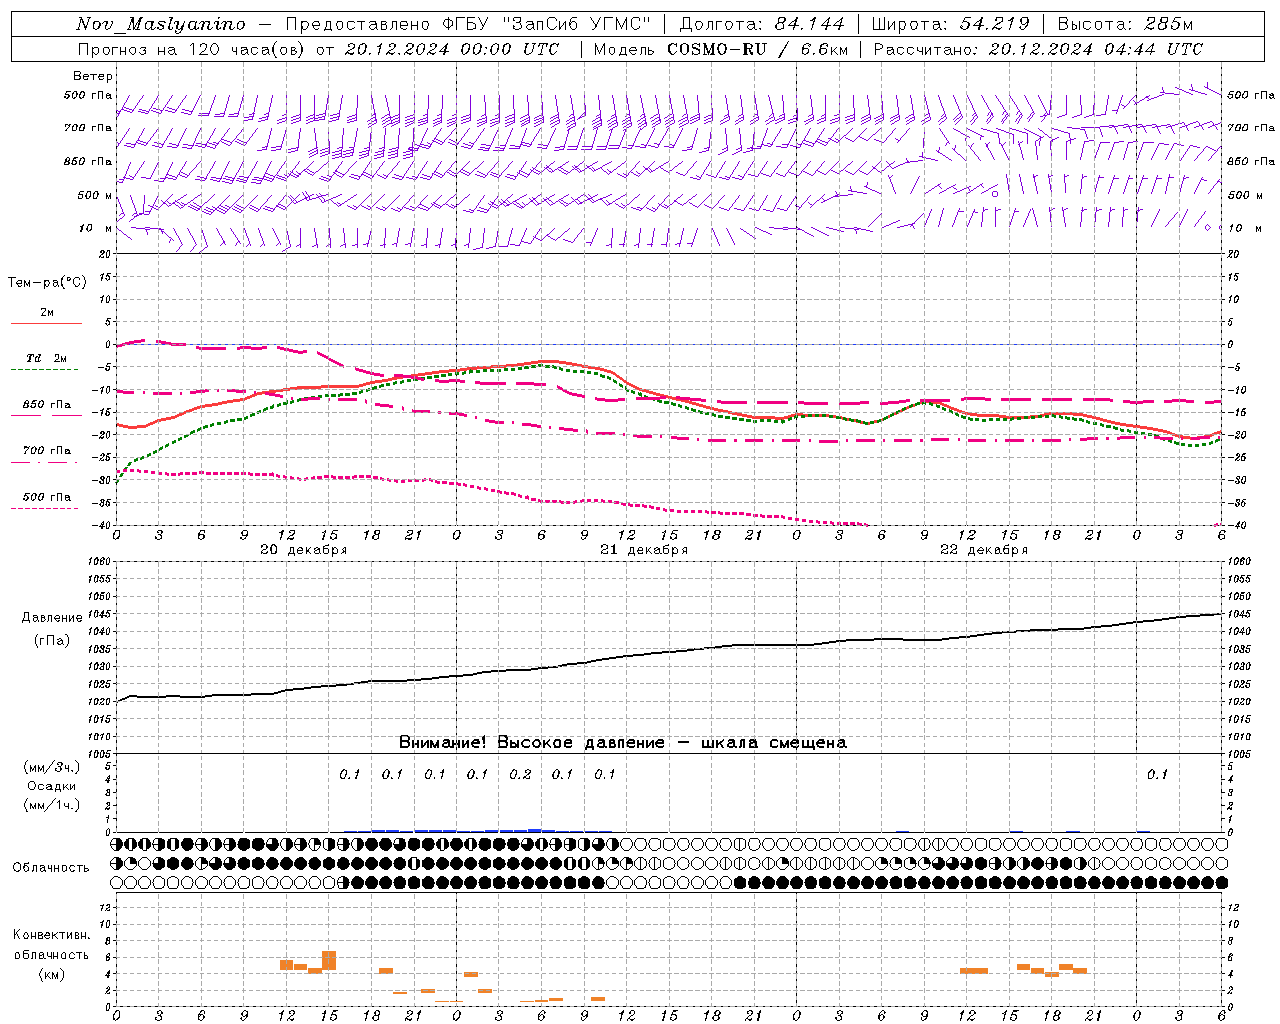Click the (км) unit label under convective cloudiness
Screen dimensions: 1280x1024
51,974
